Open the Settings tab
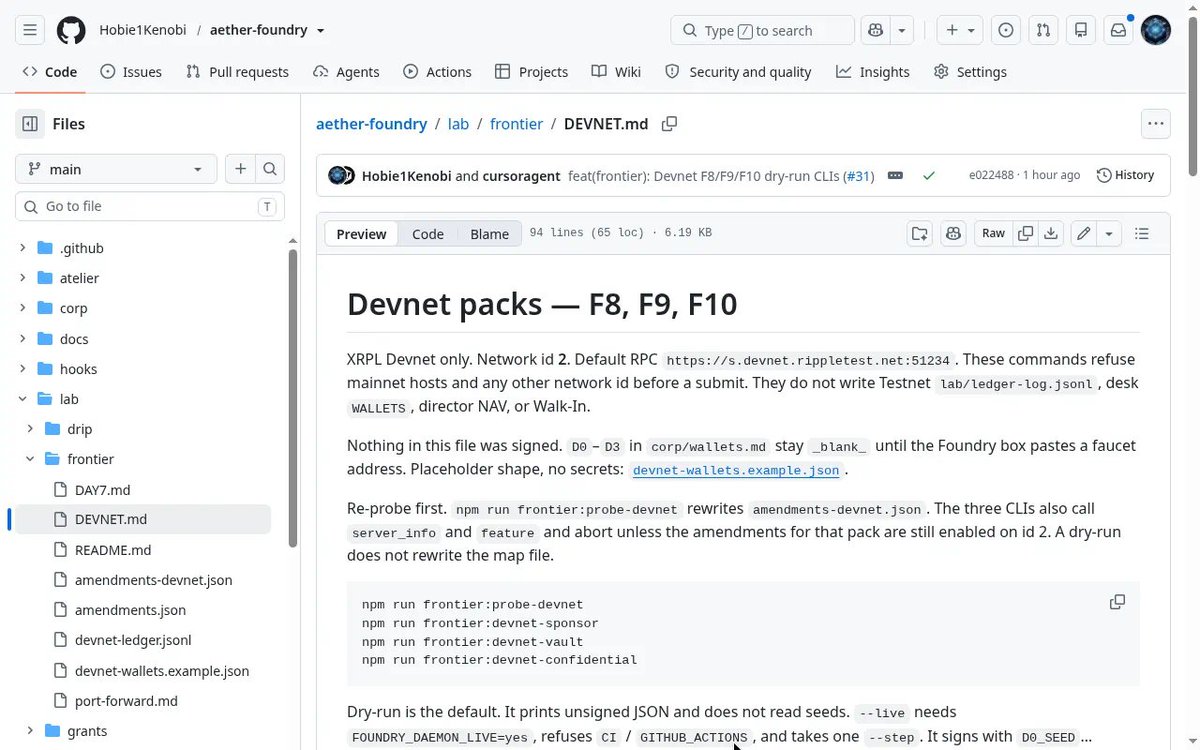The height and width of the screenshot is (750, 1200). pyautogui.click(x=970, y=72)
